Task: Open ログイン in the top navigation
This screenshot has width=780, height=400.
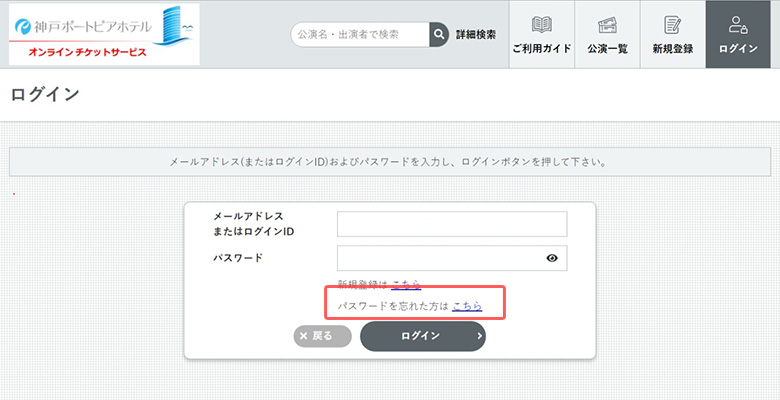Action: 738,34
